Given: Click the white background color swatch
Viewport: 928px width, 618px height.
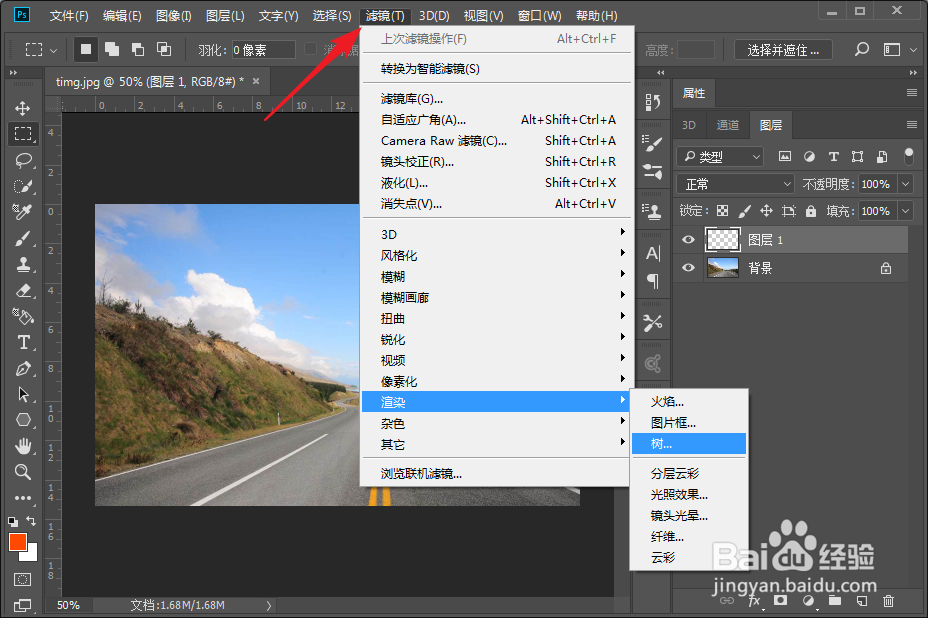Looking at the screenshot, I should pos(31,555).
